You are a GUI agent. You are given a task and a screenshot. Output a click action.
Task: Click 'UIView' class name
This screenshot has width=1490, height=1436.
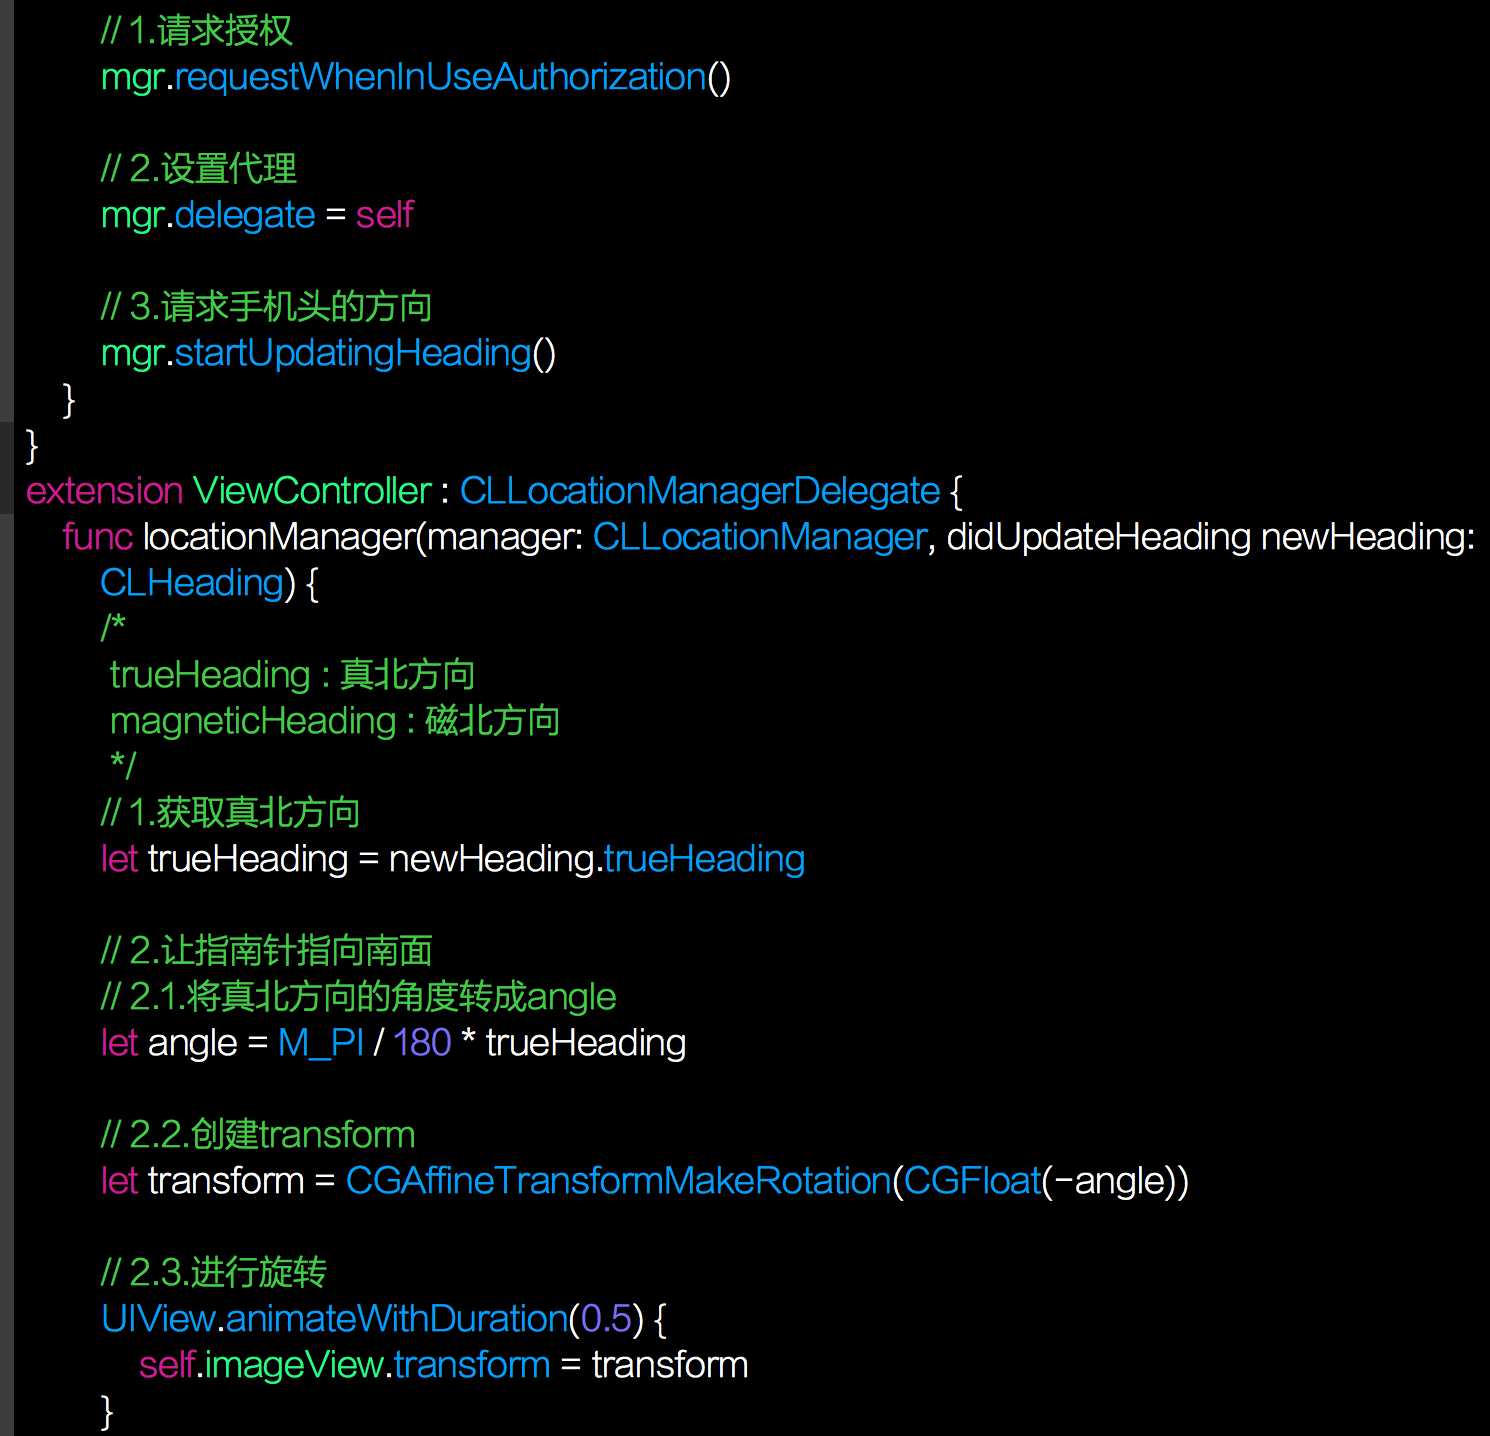point(159,1319)
